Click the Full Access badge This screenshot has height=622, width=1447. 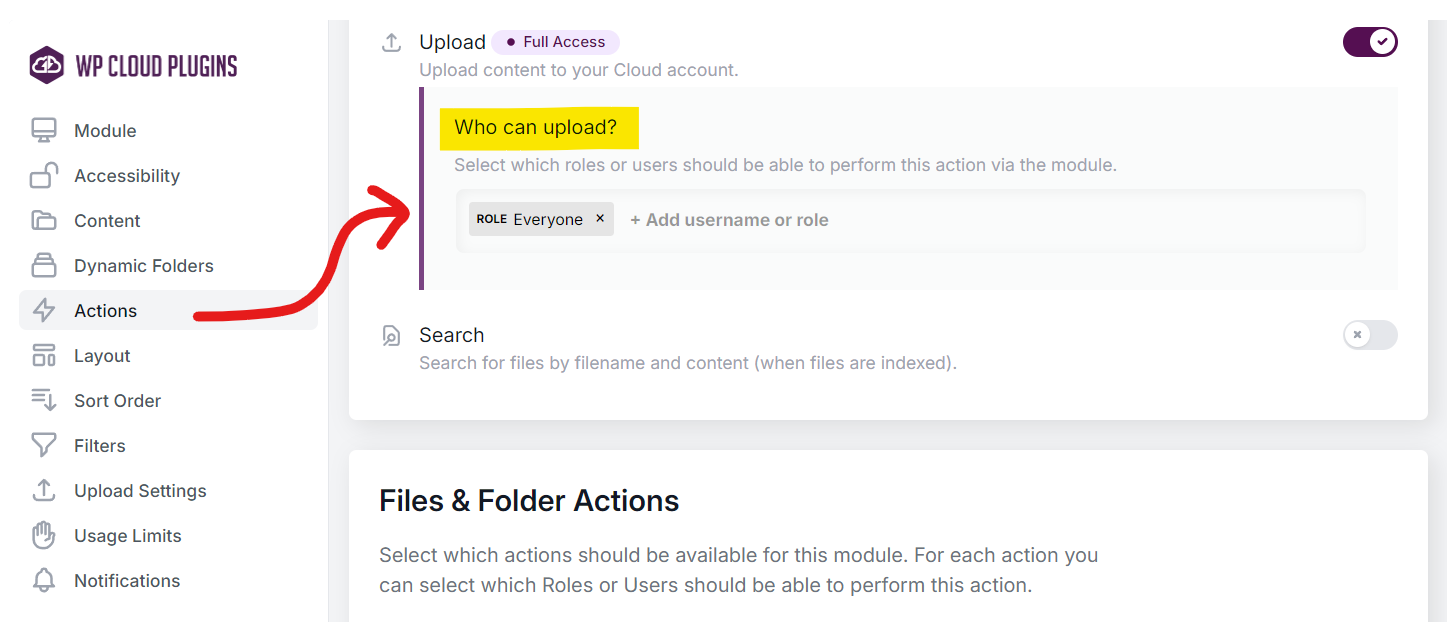pos(555,42)
